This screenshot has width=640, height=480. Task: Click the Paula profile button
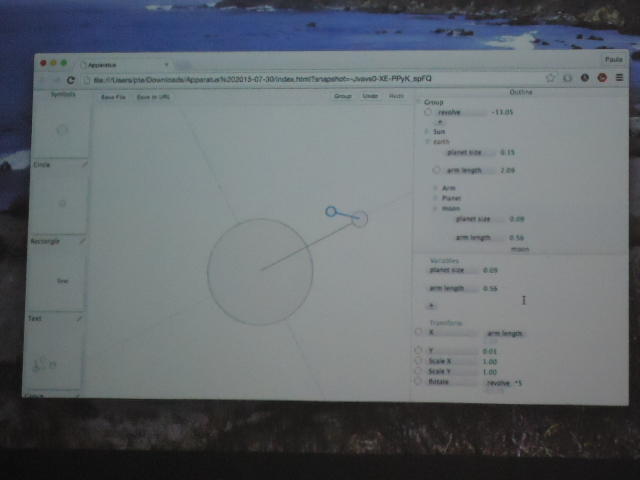click(x=613, y=60)
